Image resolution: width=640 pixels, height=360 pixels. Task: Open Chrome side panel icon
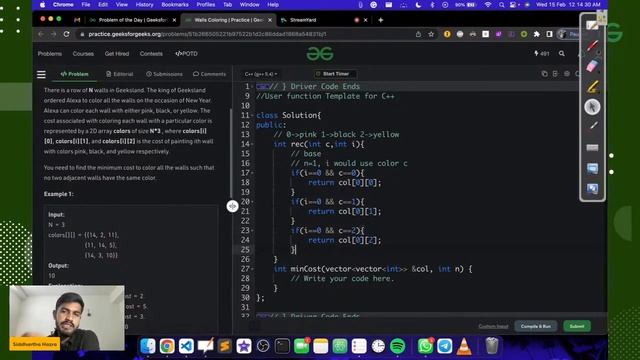point(549,34)
